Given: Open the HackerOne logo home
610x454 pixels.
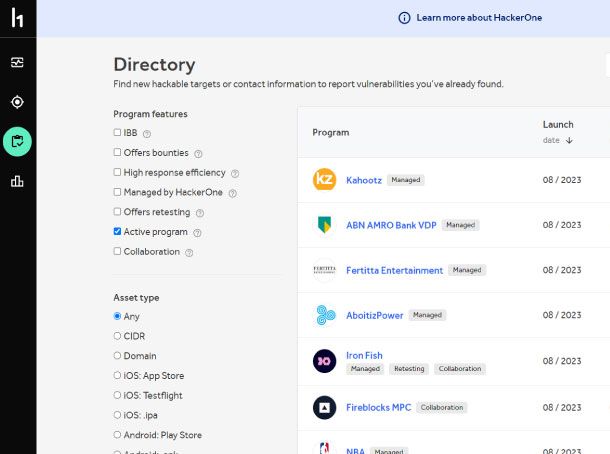Looking at the screenshot, I should click(x=17, y=18).
